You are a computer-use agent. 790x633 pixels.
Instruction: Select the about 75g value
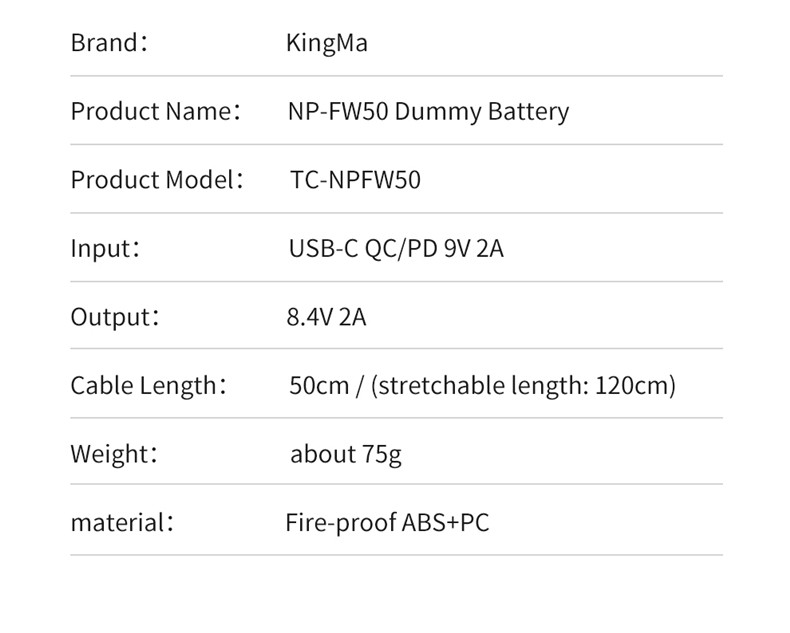pyautogui.click(x=346, y=455)
